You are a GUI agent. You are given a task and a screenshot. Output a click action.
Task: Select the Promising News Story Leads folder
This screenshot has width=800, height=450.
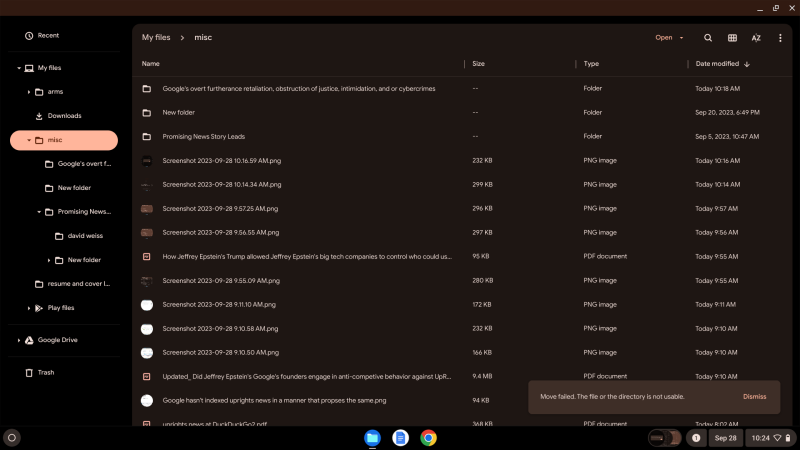pos(203,136)
